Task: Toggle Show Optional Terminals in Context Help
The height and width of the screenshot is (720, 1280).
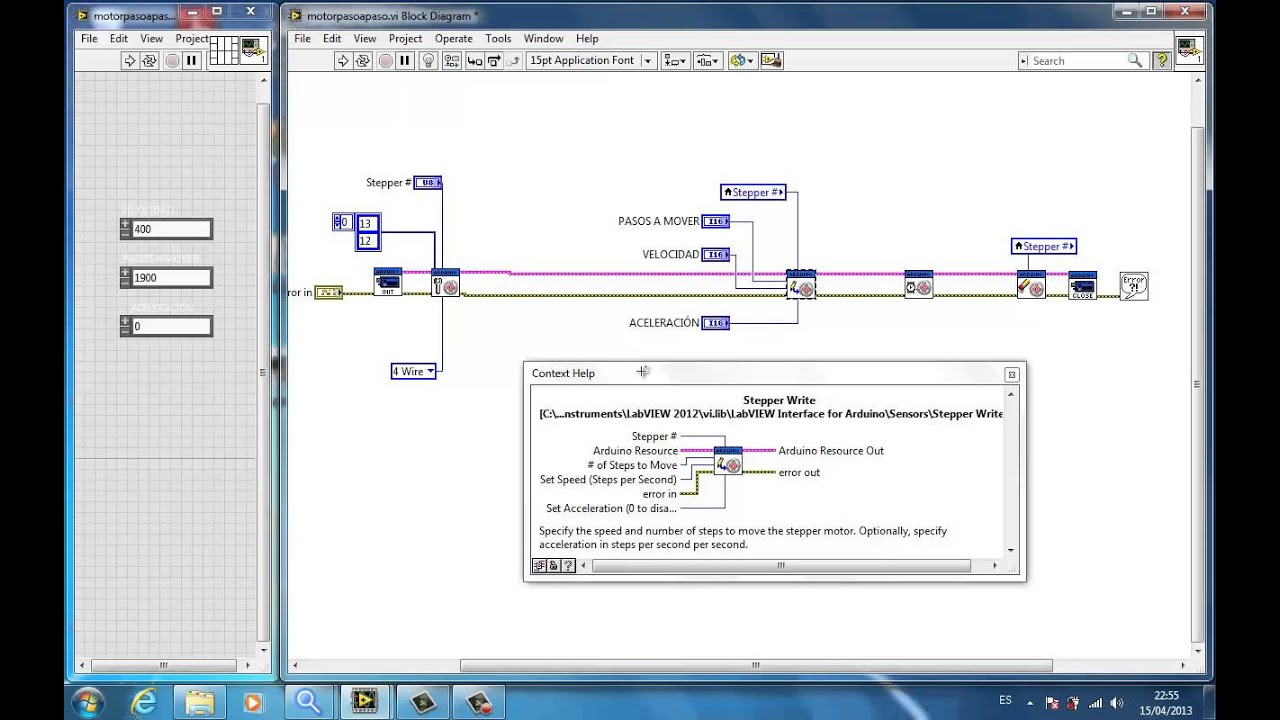Action: click(x=539, y=565)
